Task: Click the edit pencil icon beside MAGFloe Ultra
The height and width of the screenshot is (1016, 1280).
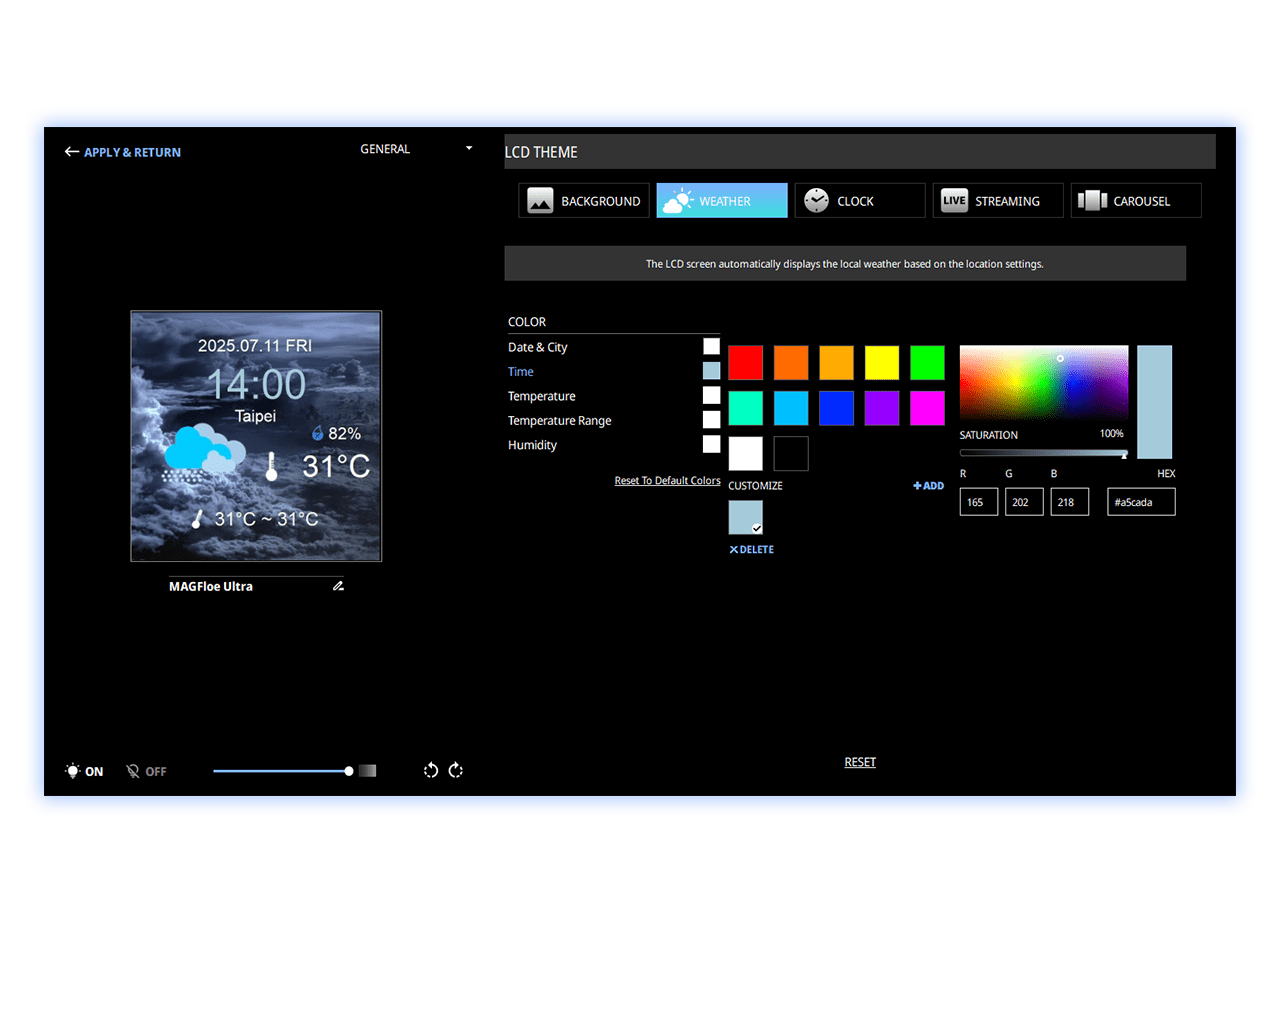Action: tap(338, 586)
